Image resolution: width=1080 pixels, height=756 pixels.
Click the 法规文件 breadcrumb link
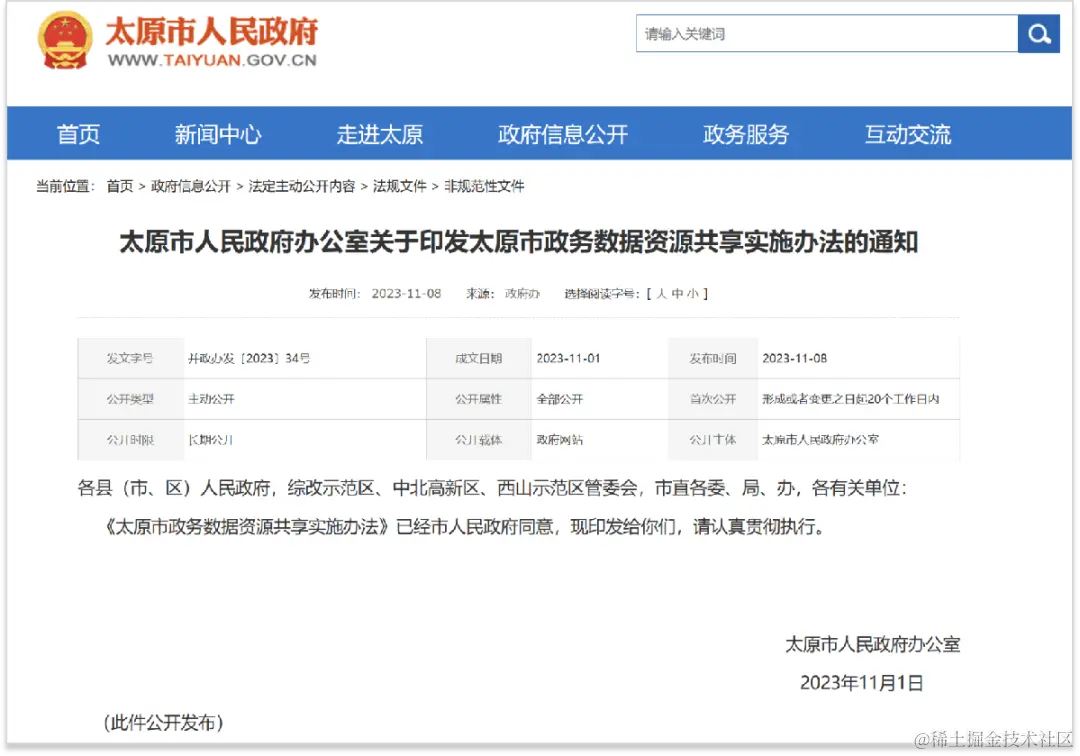[400, 185]
